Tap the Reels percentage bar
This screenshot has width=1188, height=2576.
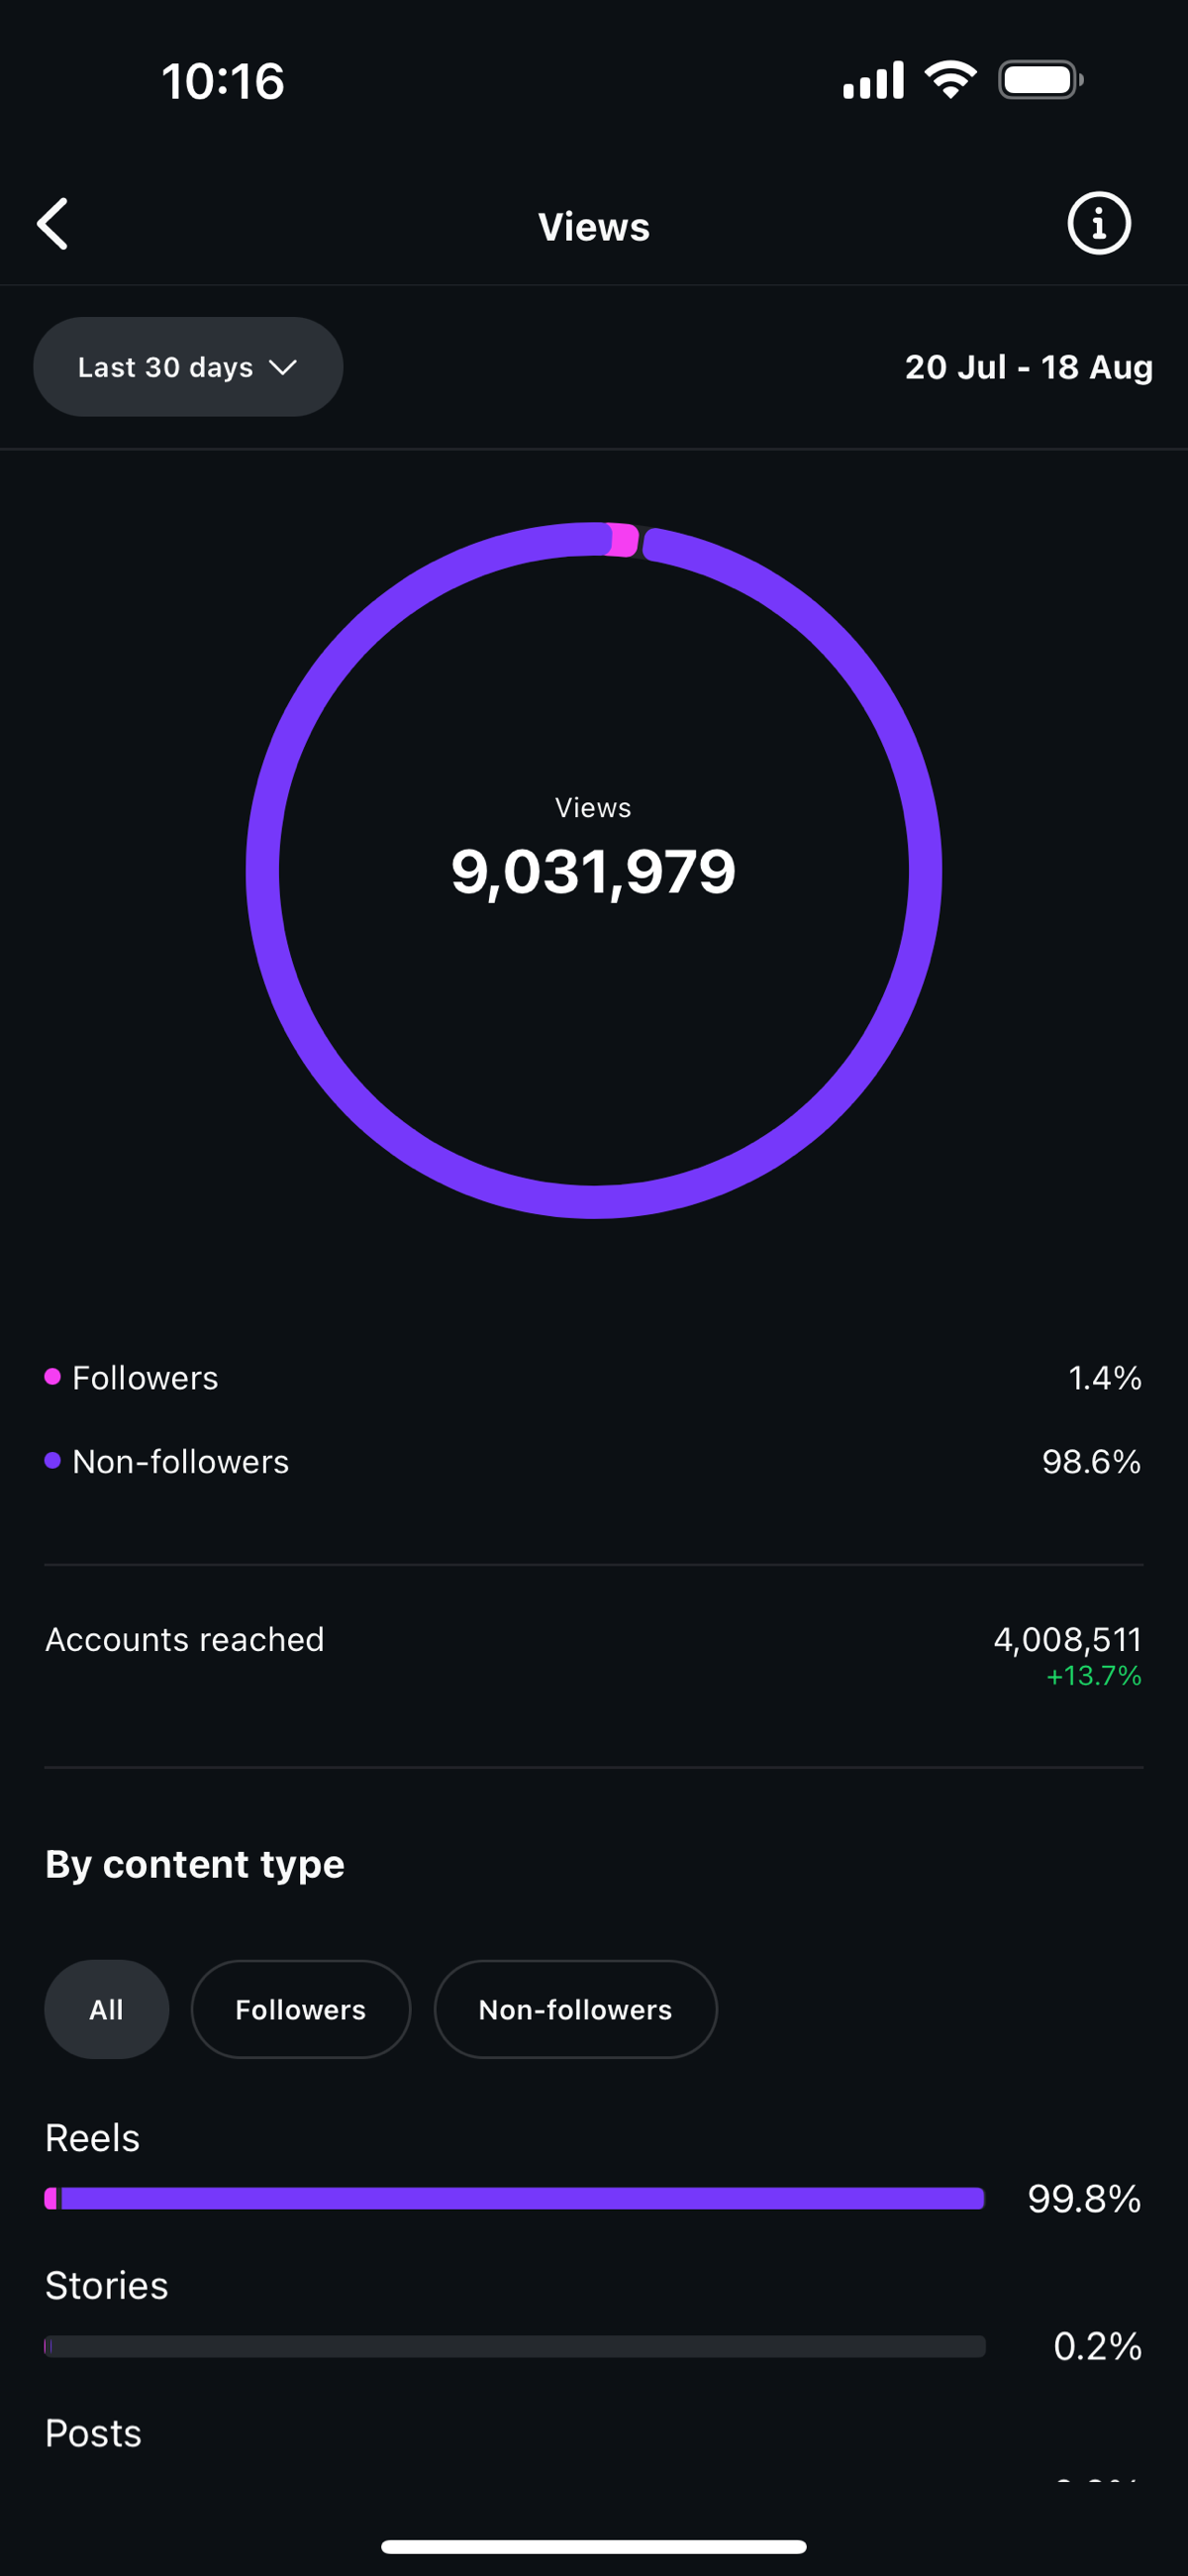coord(515,2198)
